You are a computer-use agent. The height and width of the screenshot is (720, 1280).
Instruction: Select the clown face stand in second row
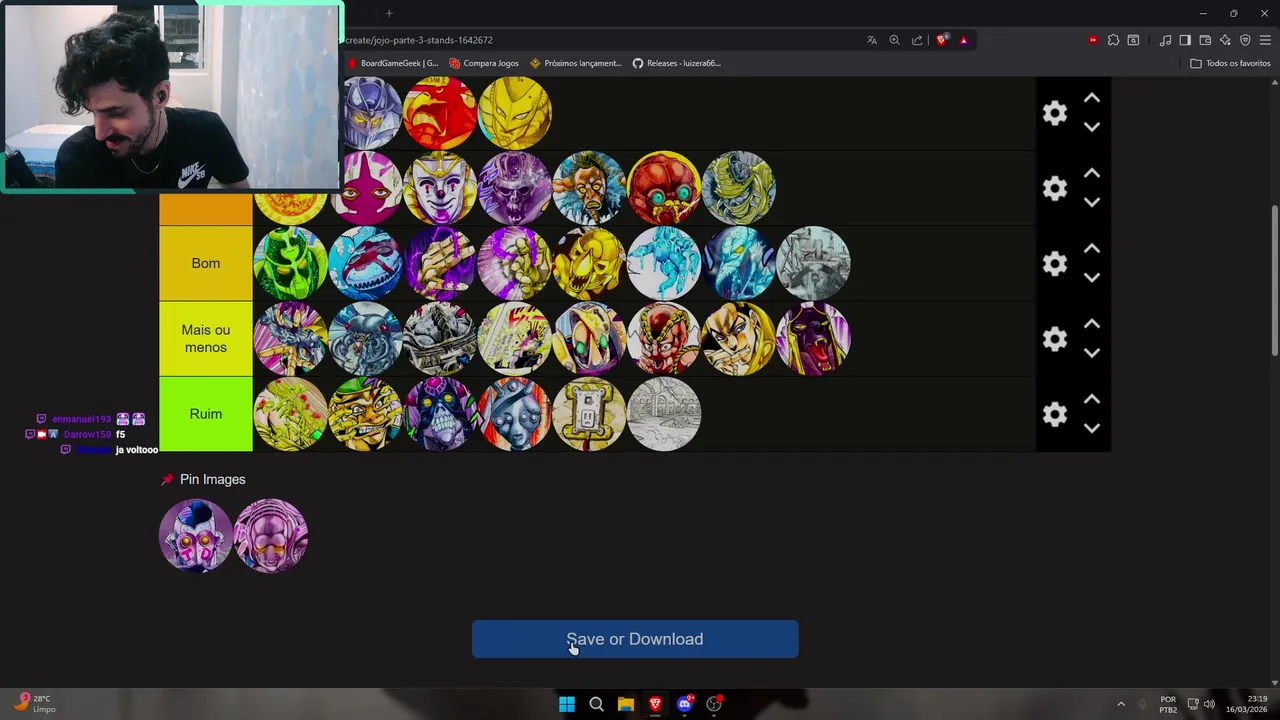[440, 188]
